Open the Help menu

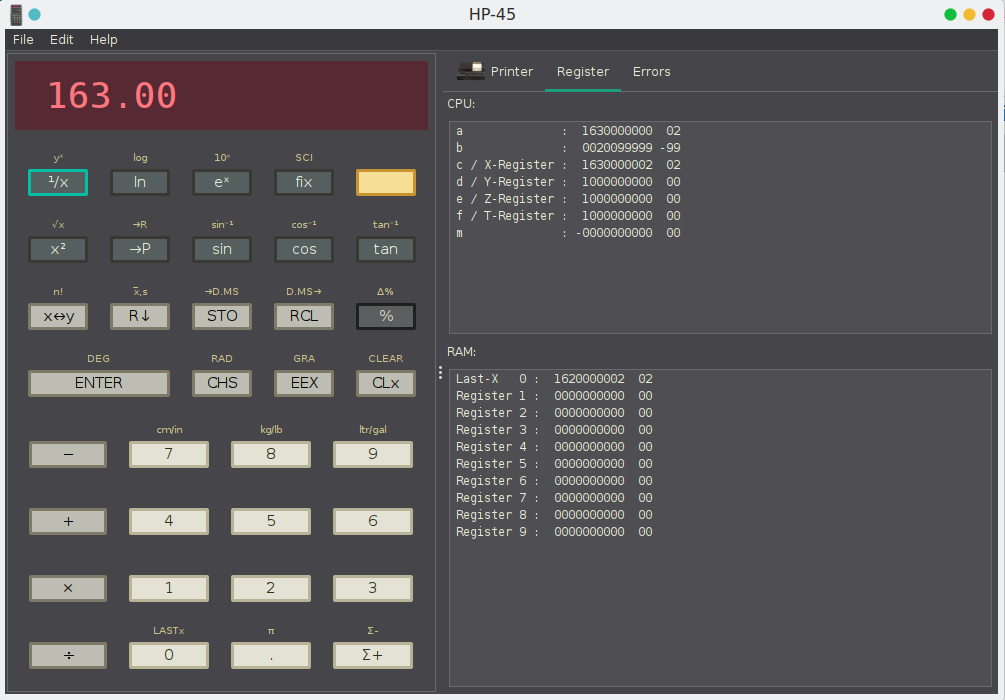(103, 40)
